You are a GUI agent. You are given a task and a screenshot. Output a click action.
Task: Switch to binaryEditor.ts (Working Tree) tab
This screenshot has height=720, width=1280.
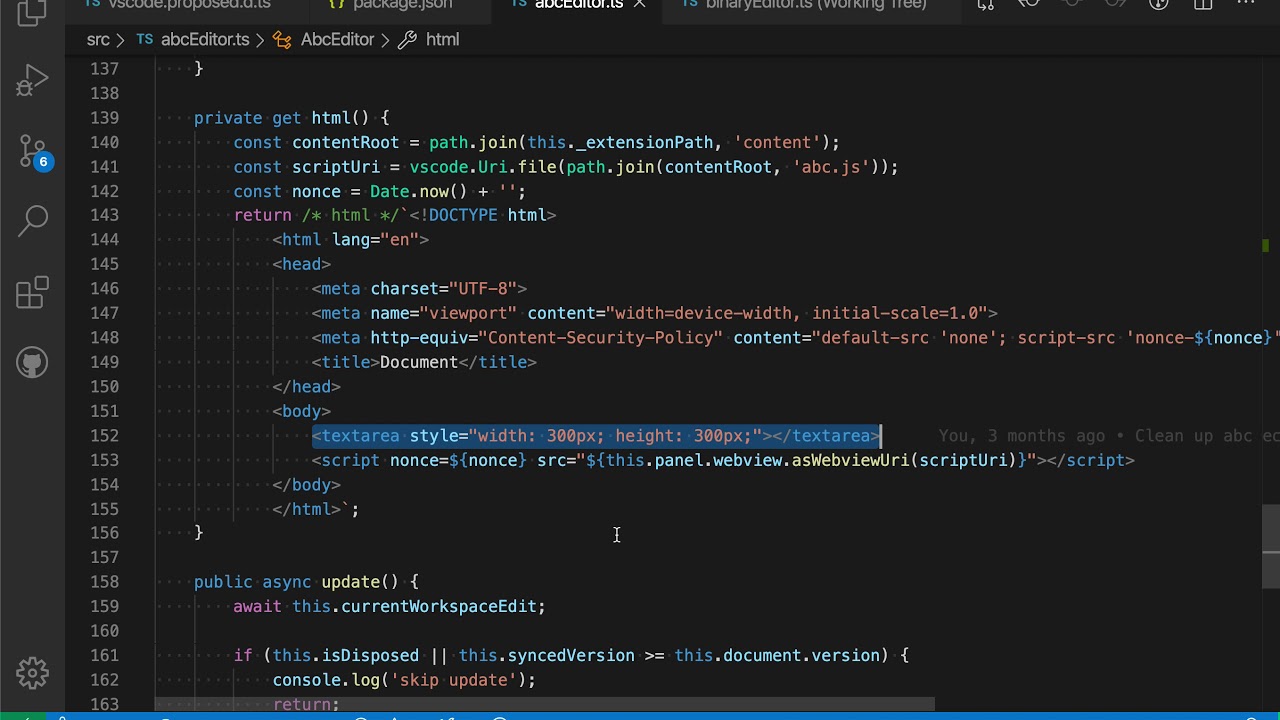[x=805, y=4]
